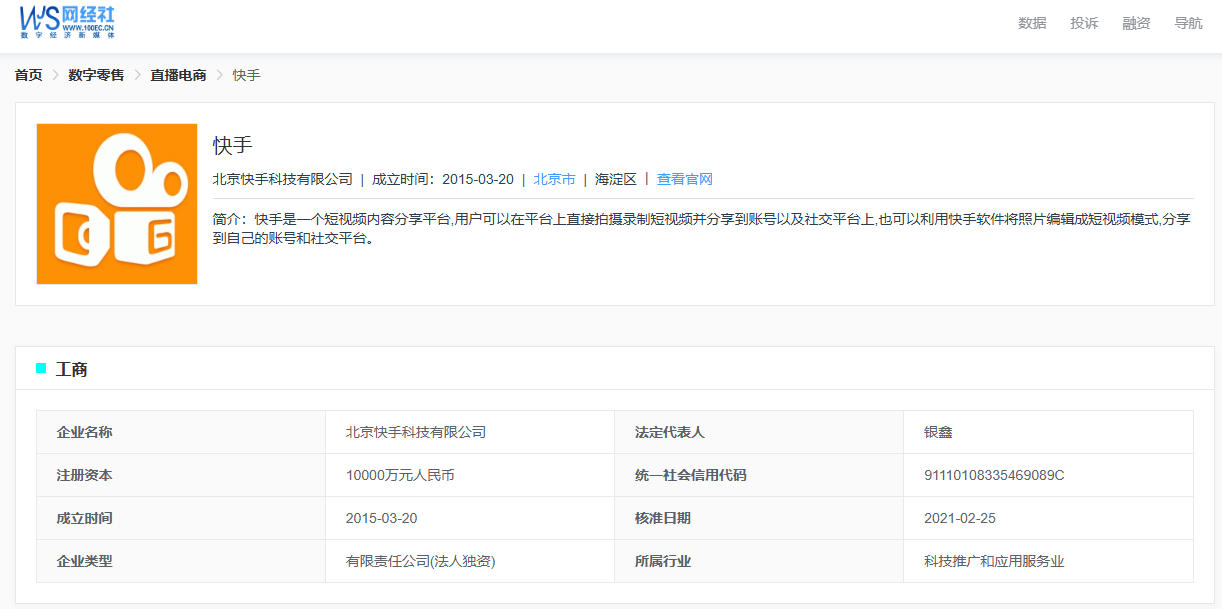This screenshot has height=609, width=1222.
Task: Click the 网经社 logo in header
Action: (68, 21)
